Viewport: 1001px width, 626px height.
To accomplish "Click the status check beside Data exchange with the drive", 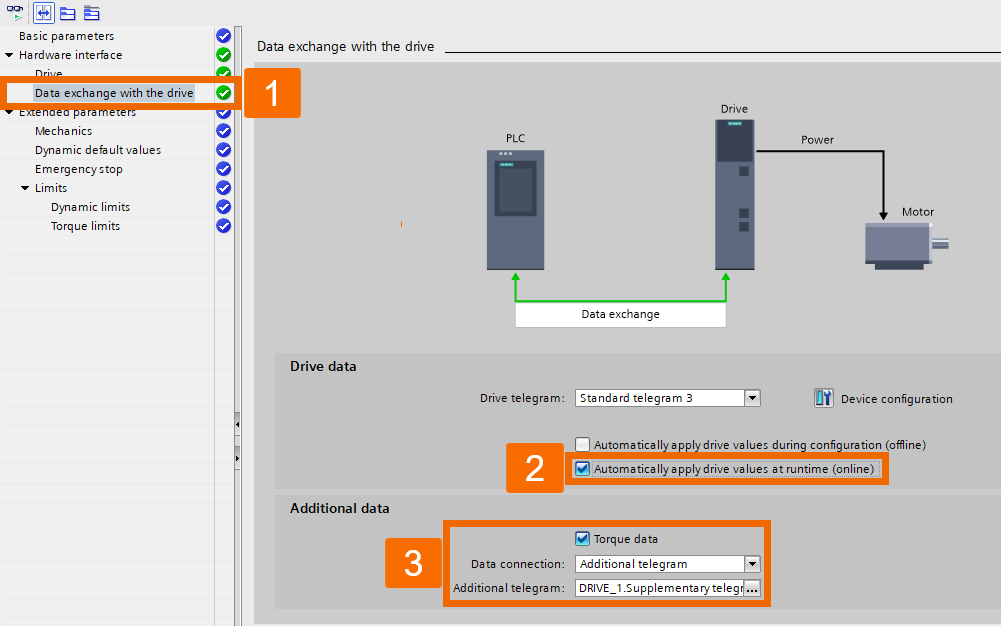I will (x=222, y=92).
